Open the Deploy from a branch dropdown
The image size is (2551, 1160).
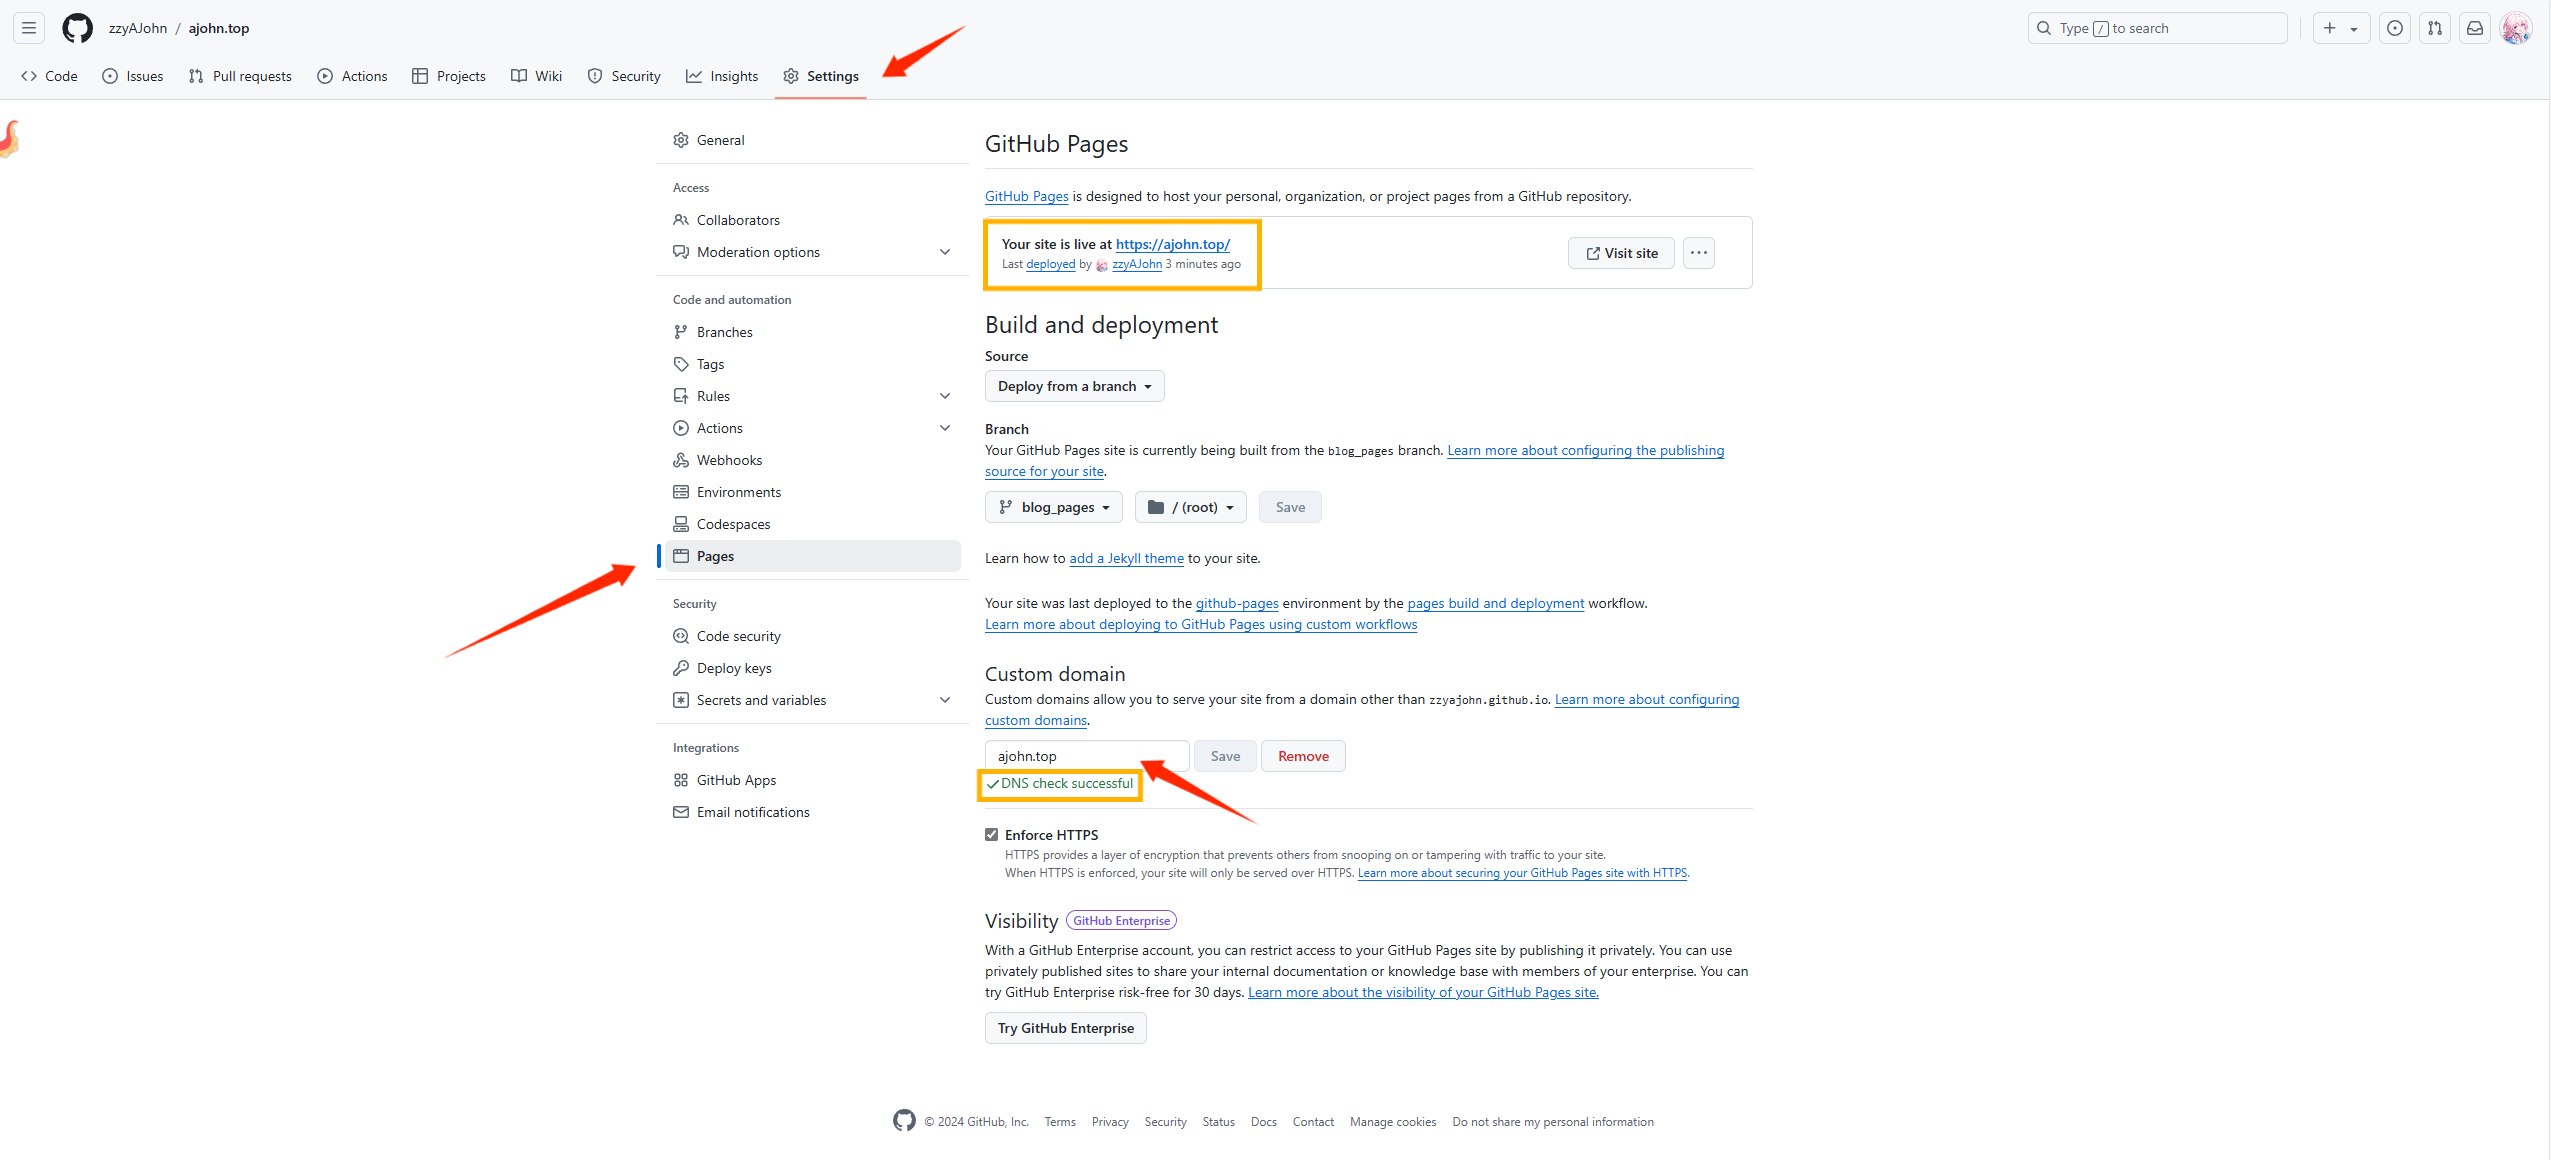[x=1074, y=386]
